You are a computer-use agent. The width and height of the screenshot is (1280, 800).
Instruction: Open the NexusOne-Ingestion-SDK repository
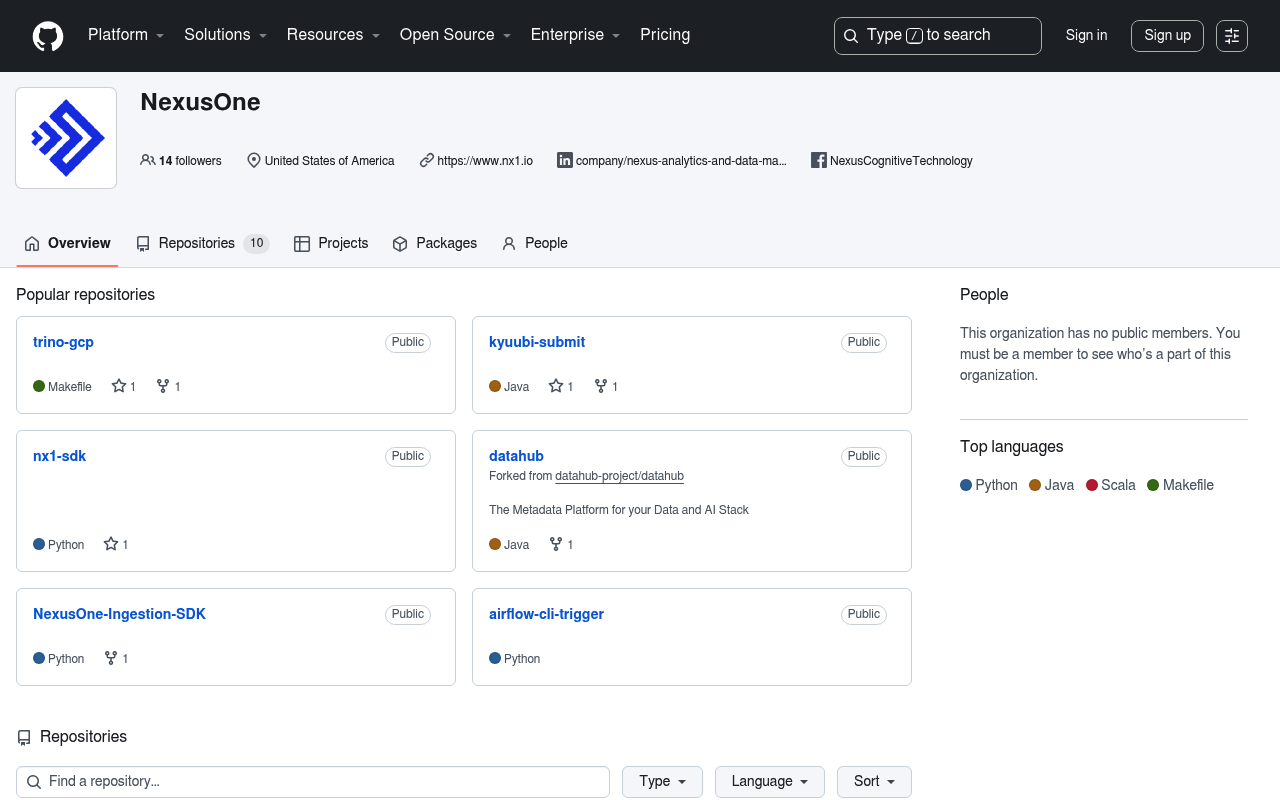119,614
